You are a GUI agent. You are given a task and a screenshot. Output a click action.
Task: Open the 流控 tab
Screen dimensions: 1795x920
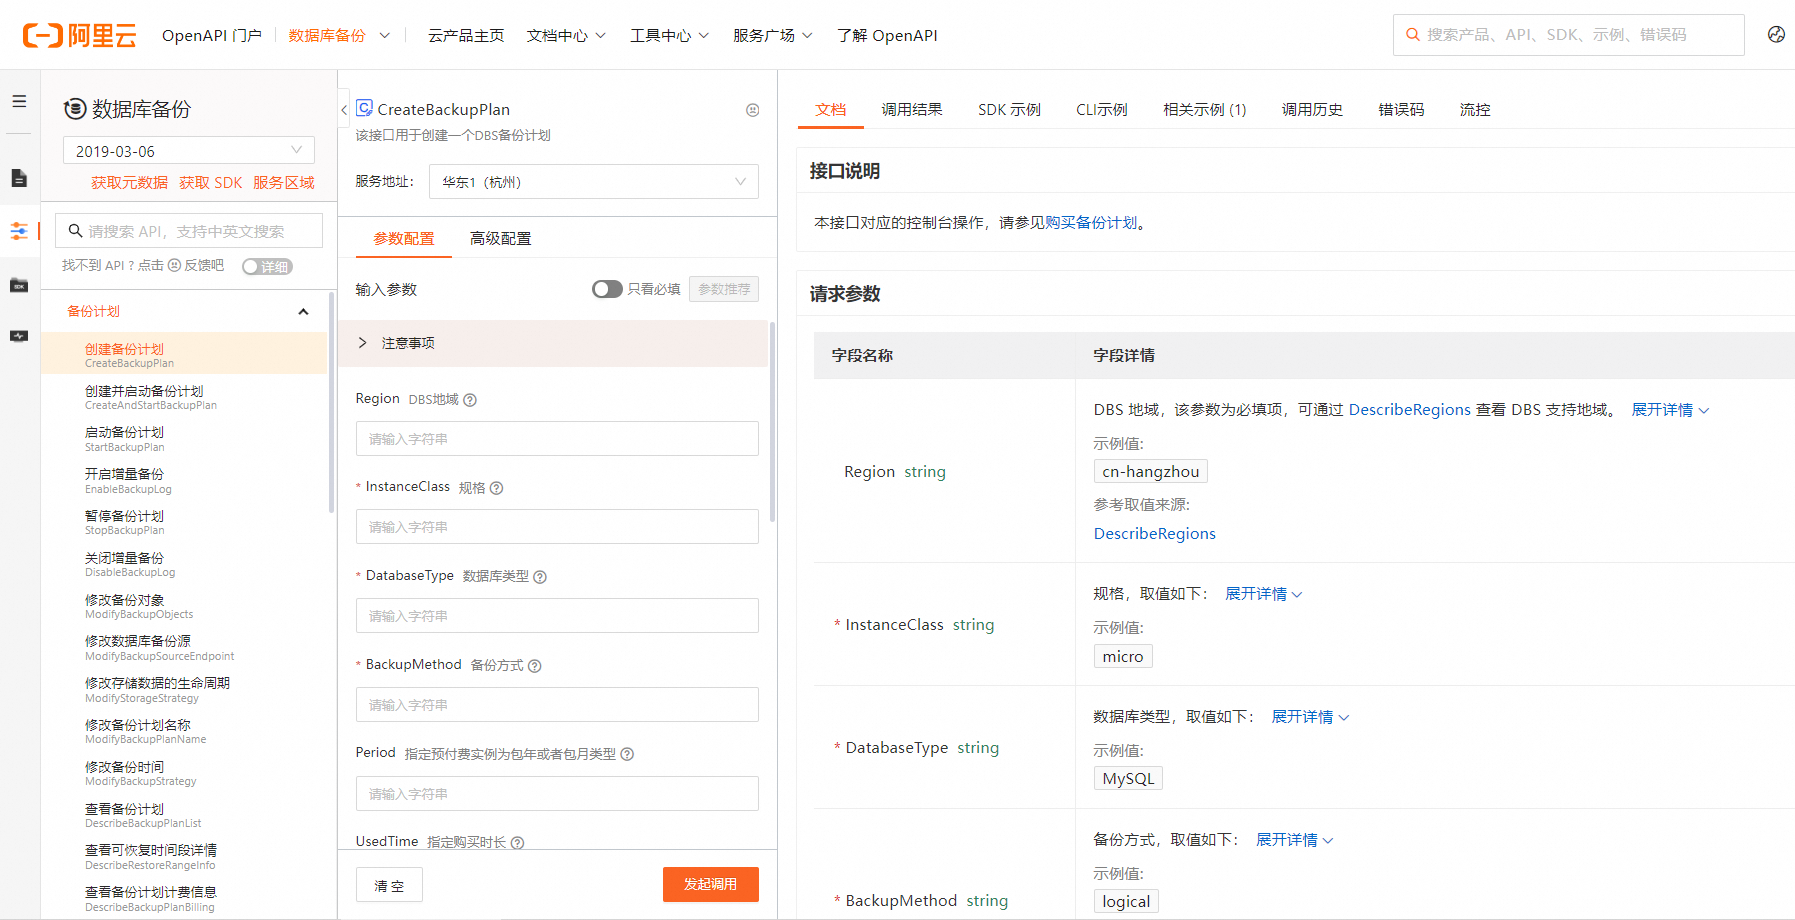click(1475, 110)
